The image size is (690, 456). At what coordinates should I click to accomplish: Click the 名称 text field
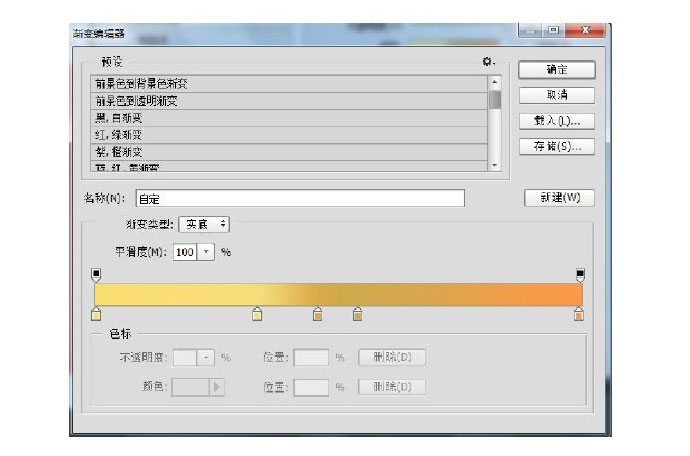pyautogui.click(x=300, y=199)
